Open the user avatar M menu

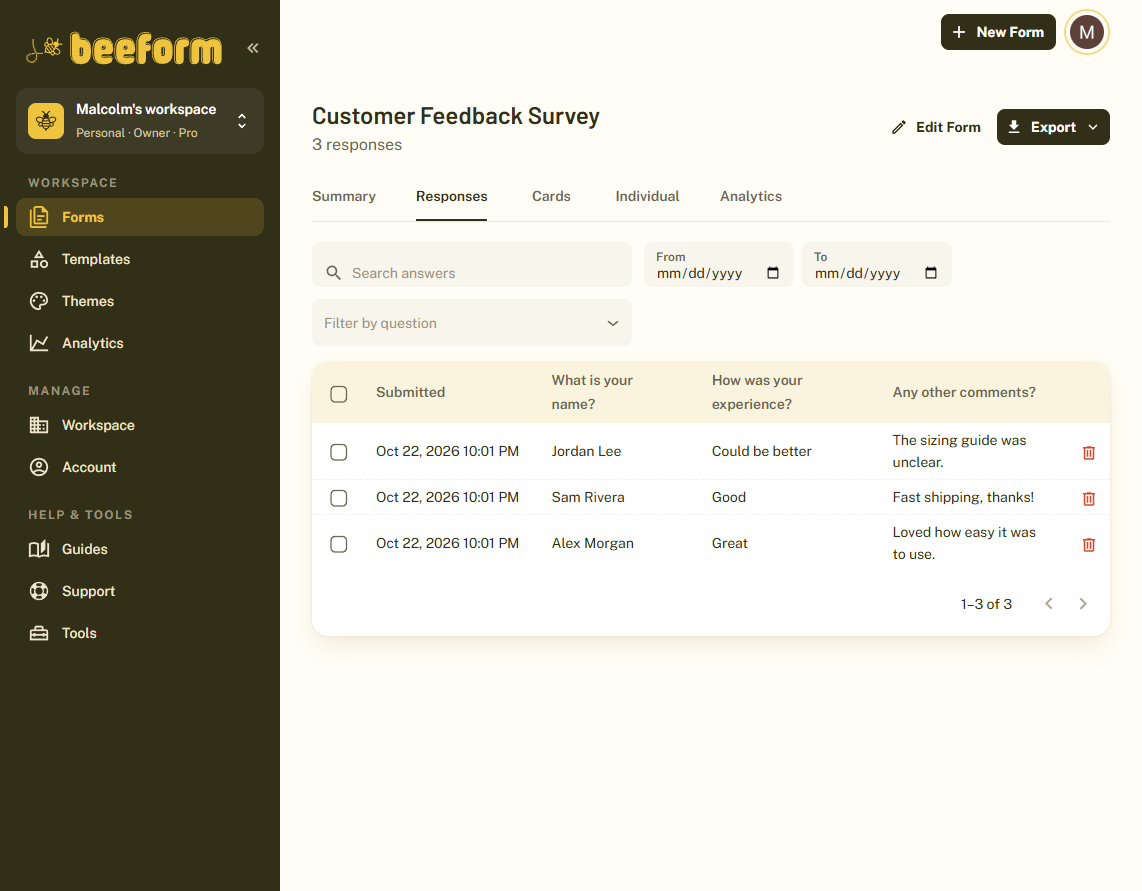[1086, 32]
